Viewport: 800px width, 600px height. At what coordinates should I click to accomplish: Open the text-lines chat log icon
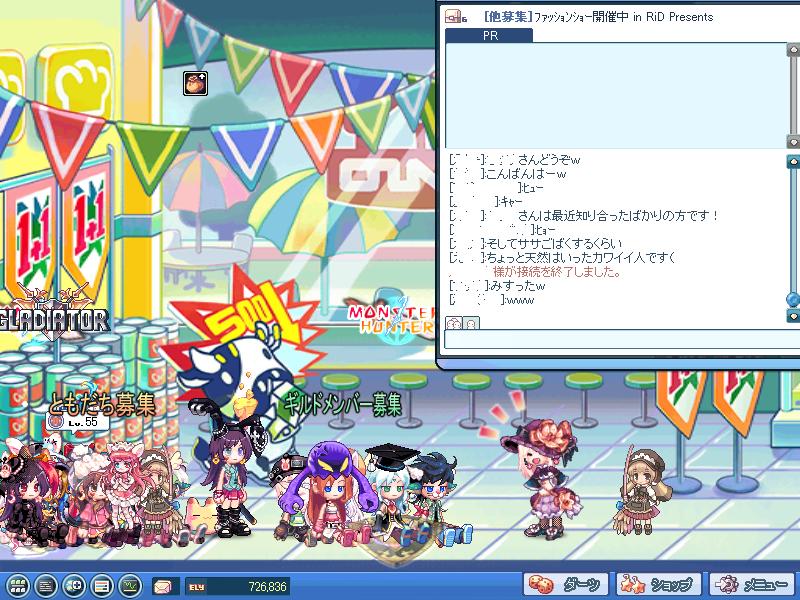coord(47,586)
